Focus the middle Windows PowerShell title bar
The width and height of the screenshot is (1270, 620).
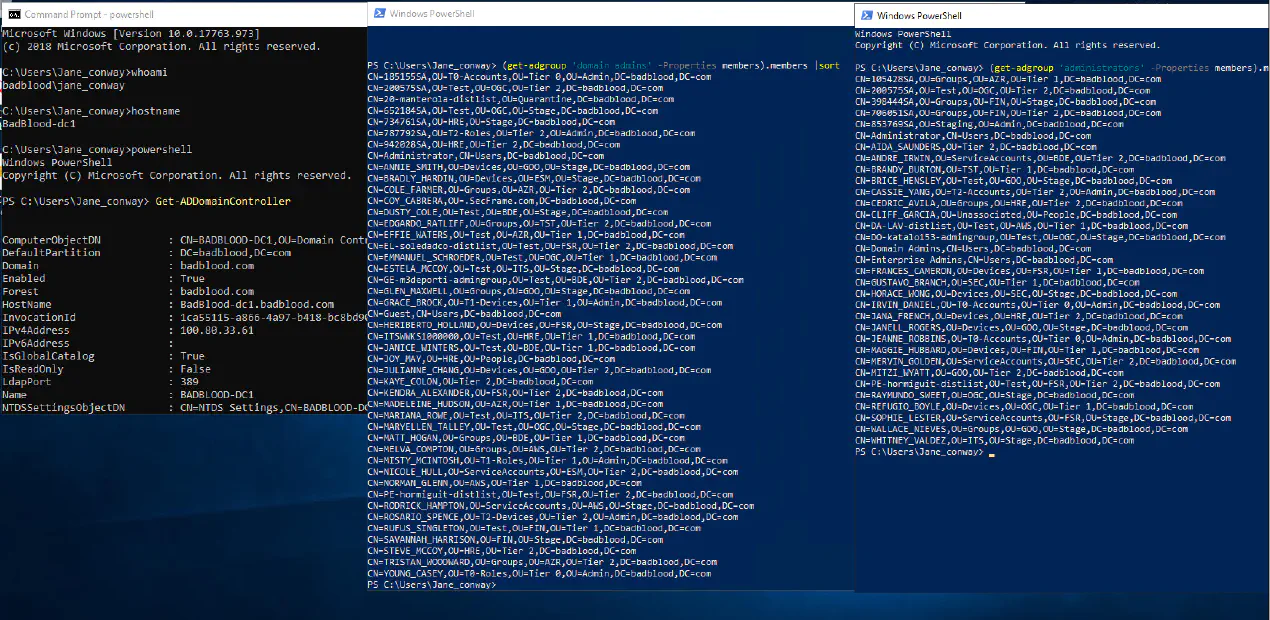click(600, 14)
